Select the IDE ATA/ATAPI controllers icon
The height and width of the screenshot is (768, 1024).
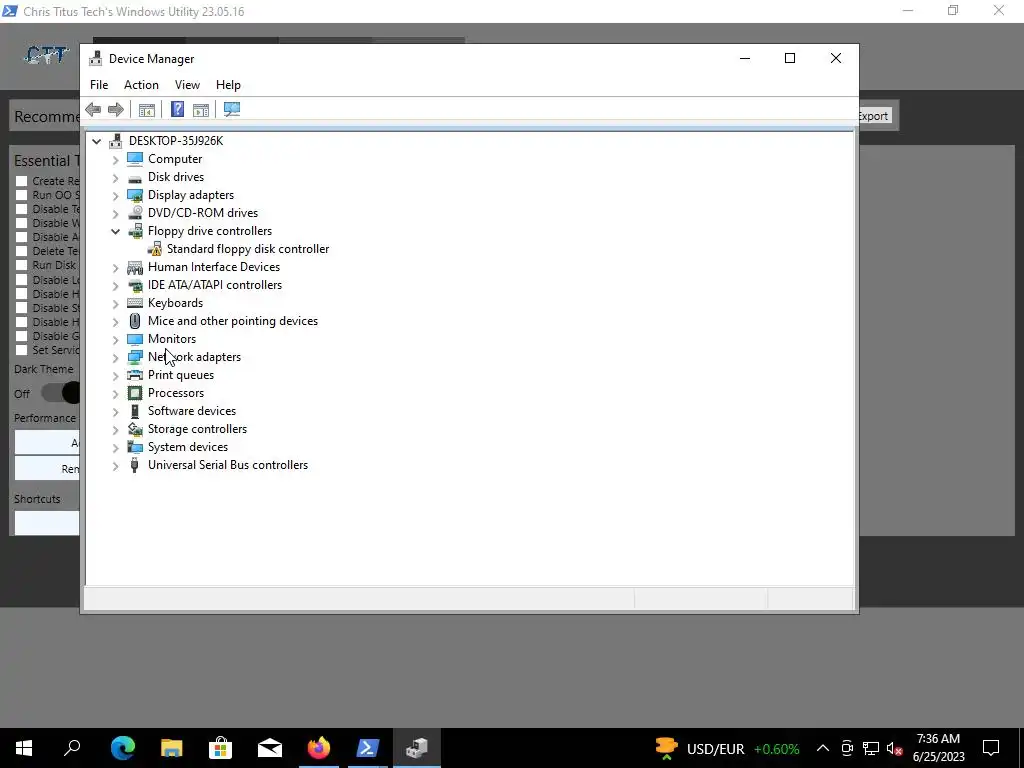[135, 285]
